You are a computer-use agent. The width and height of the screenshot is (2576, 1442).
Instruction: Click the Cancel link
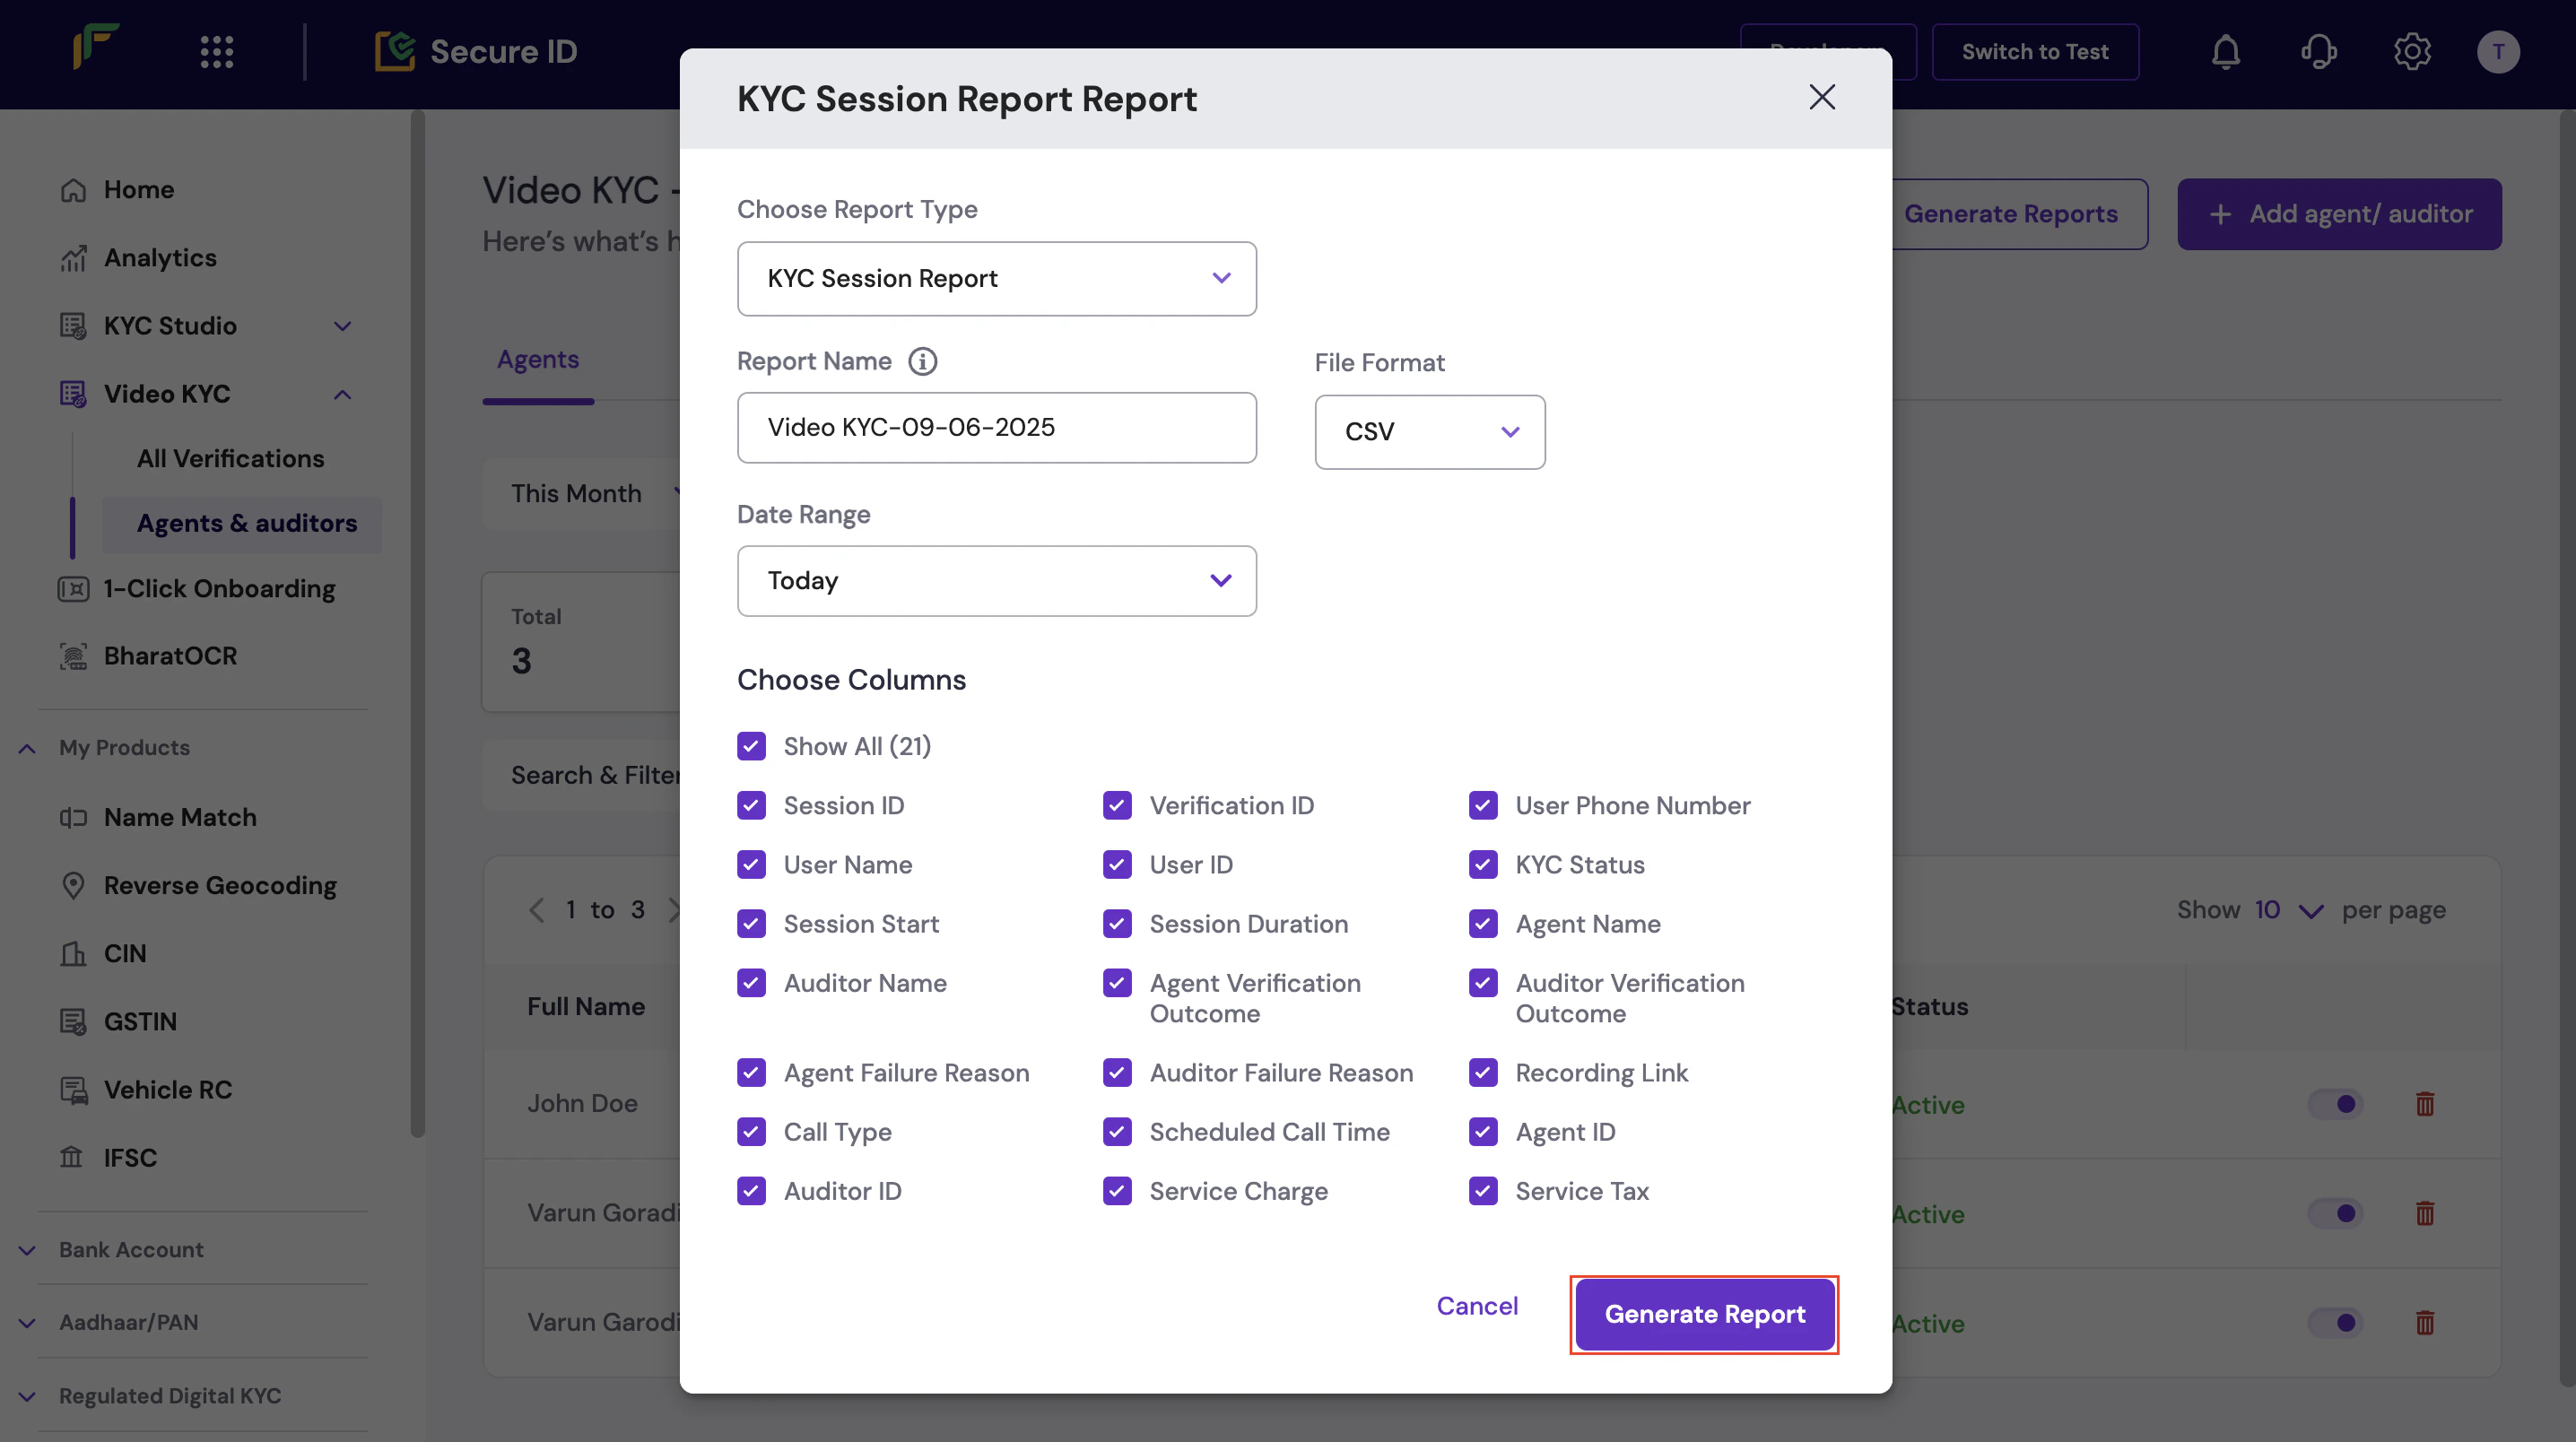point(1477,1306)
